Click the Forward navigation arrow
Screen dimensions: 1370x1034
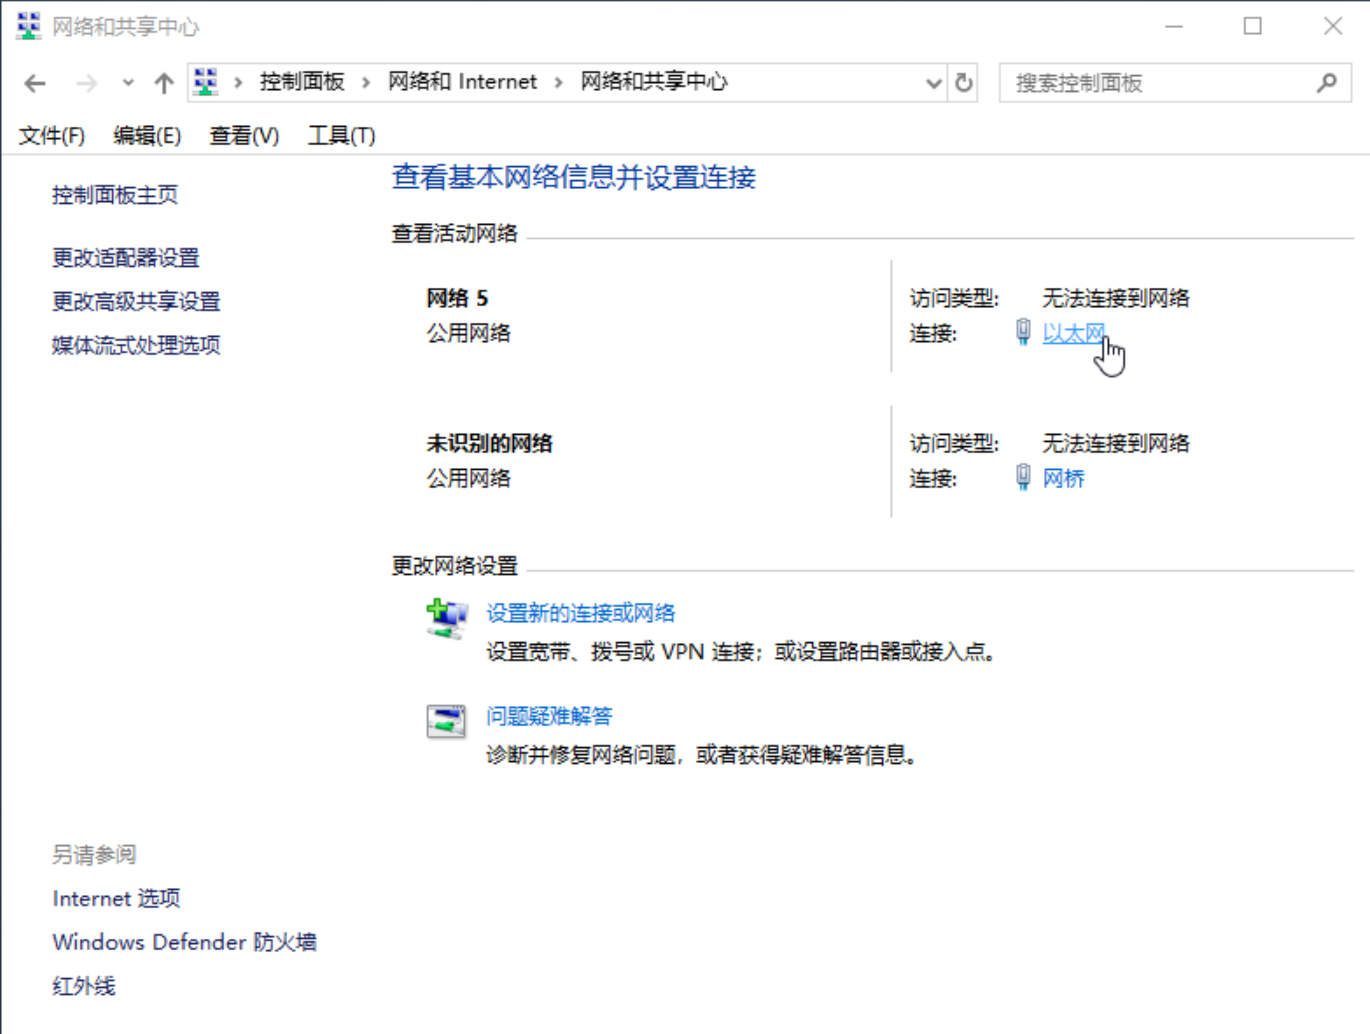click(87, 83)
